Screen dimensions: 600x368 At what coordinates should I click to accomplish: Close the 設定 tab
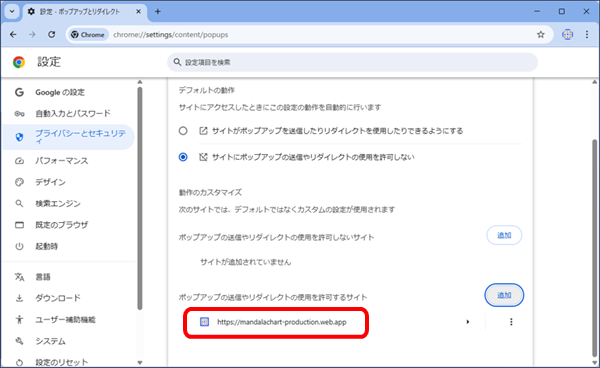coord(139,11)
